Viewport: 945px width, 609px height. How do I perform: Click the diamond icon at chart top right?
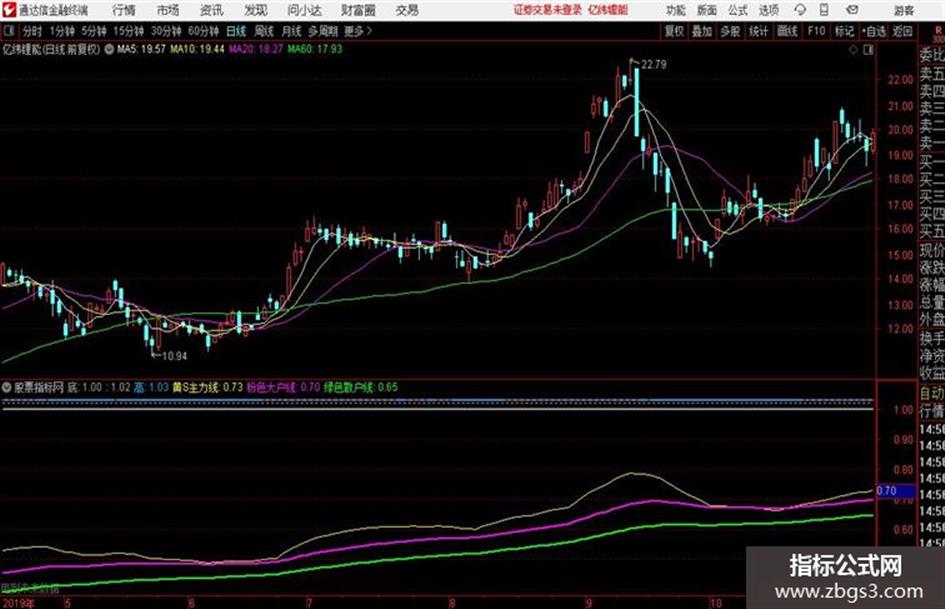click(853, 50)
